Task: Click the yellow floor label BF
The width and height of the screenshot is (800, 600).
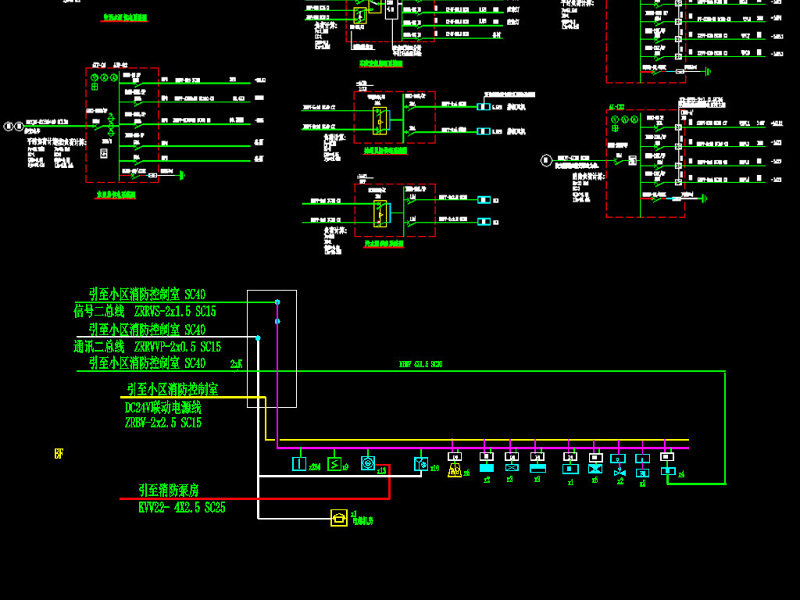Action: pyautogui.click(x=59, y=454)
